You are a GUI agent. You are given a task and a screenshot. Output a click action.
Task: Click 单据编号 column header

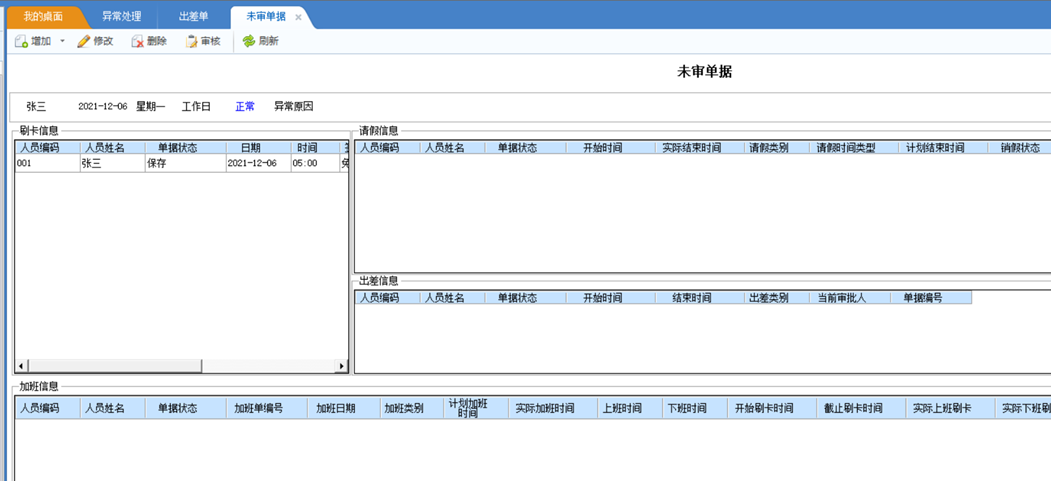(x=931, y=298)
